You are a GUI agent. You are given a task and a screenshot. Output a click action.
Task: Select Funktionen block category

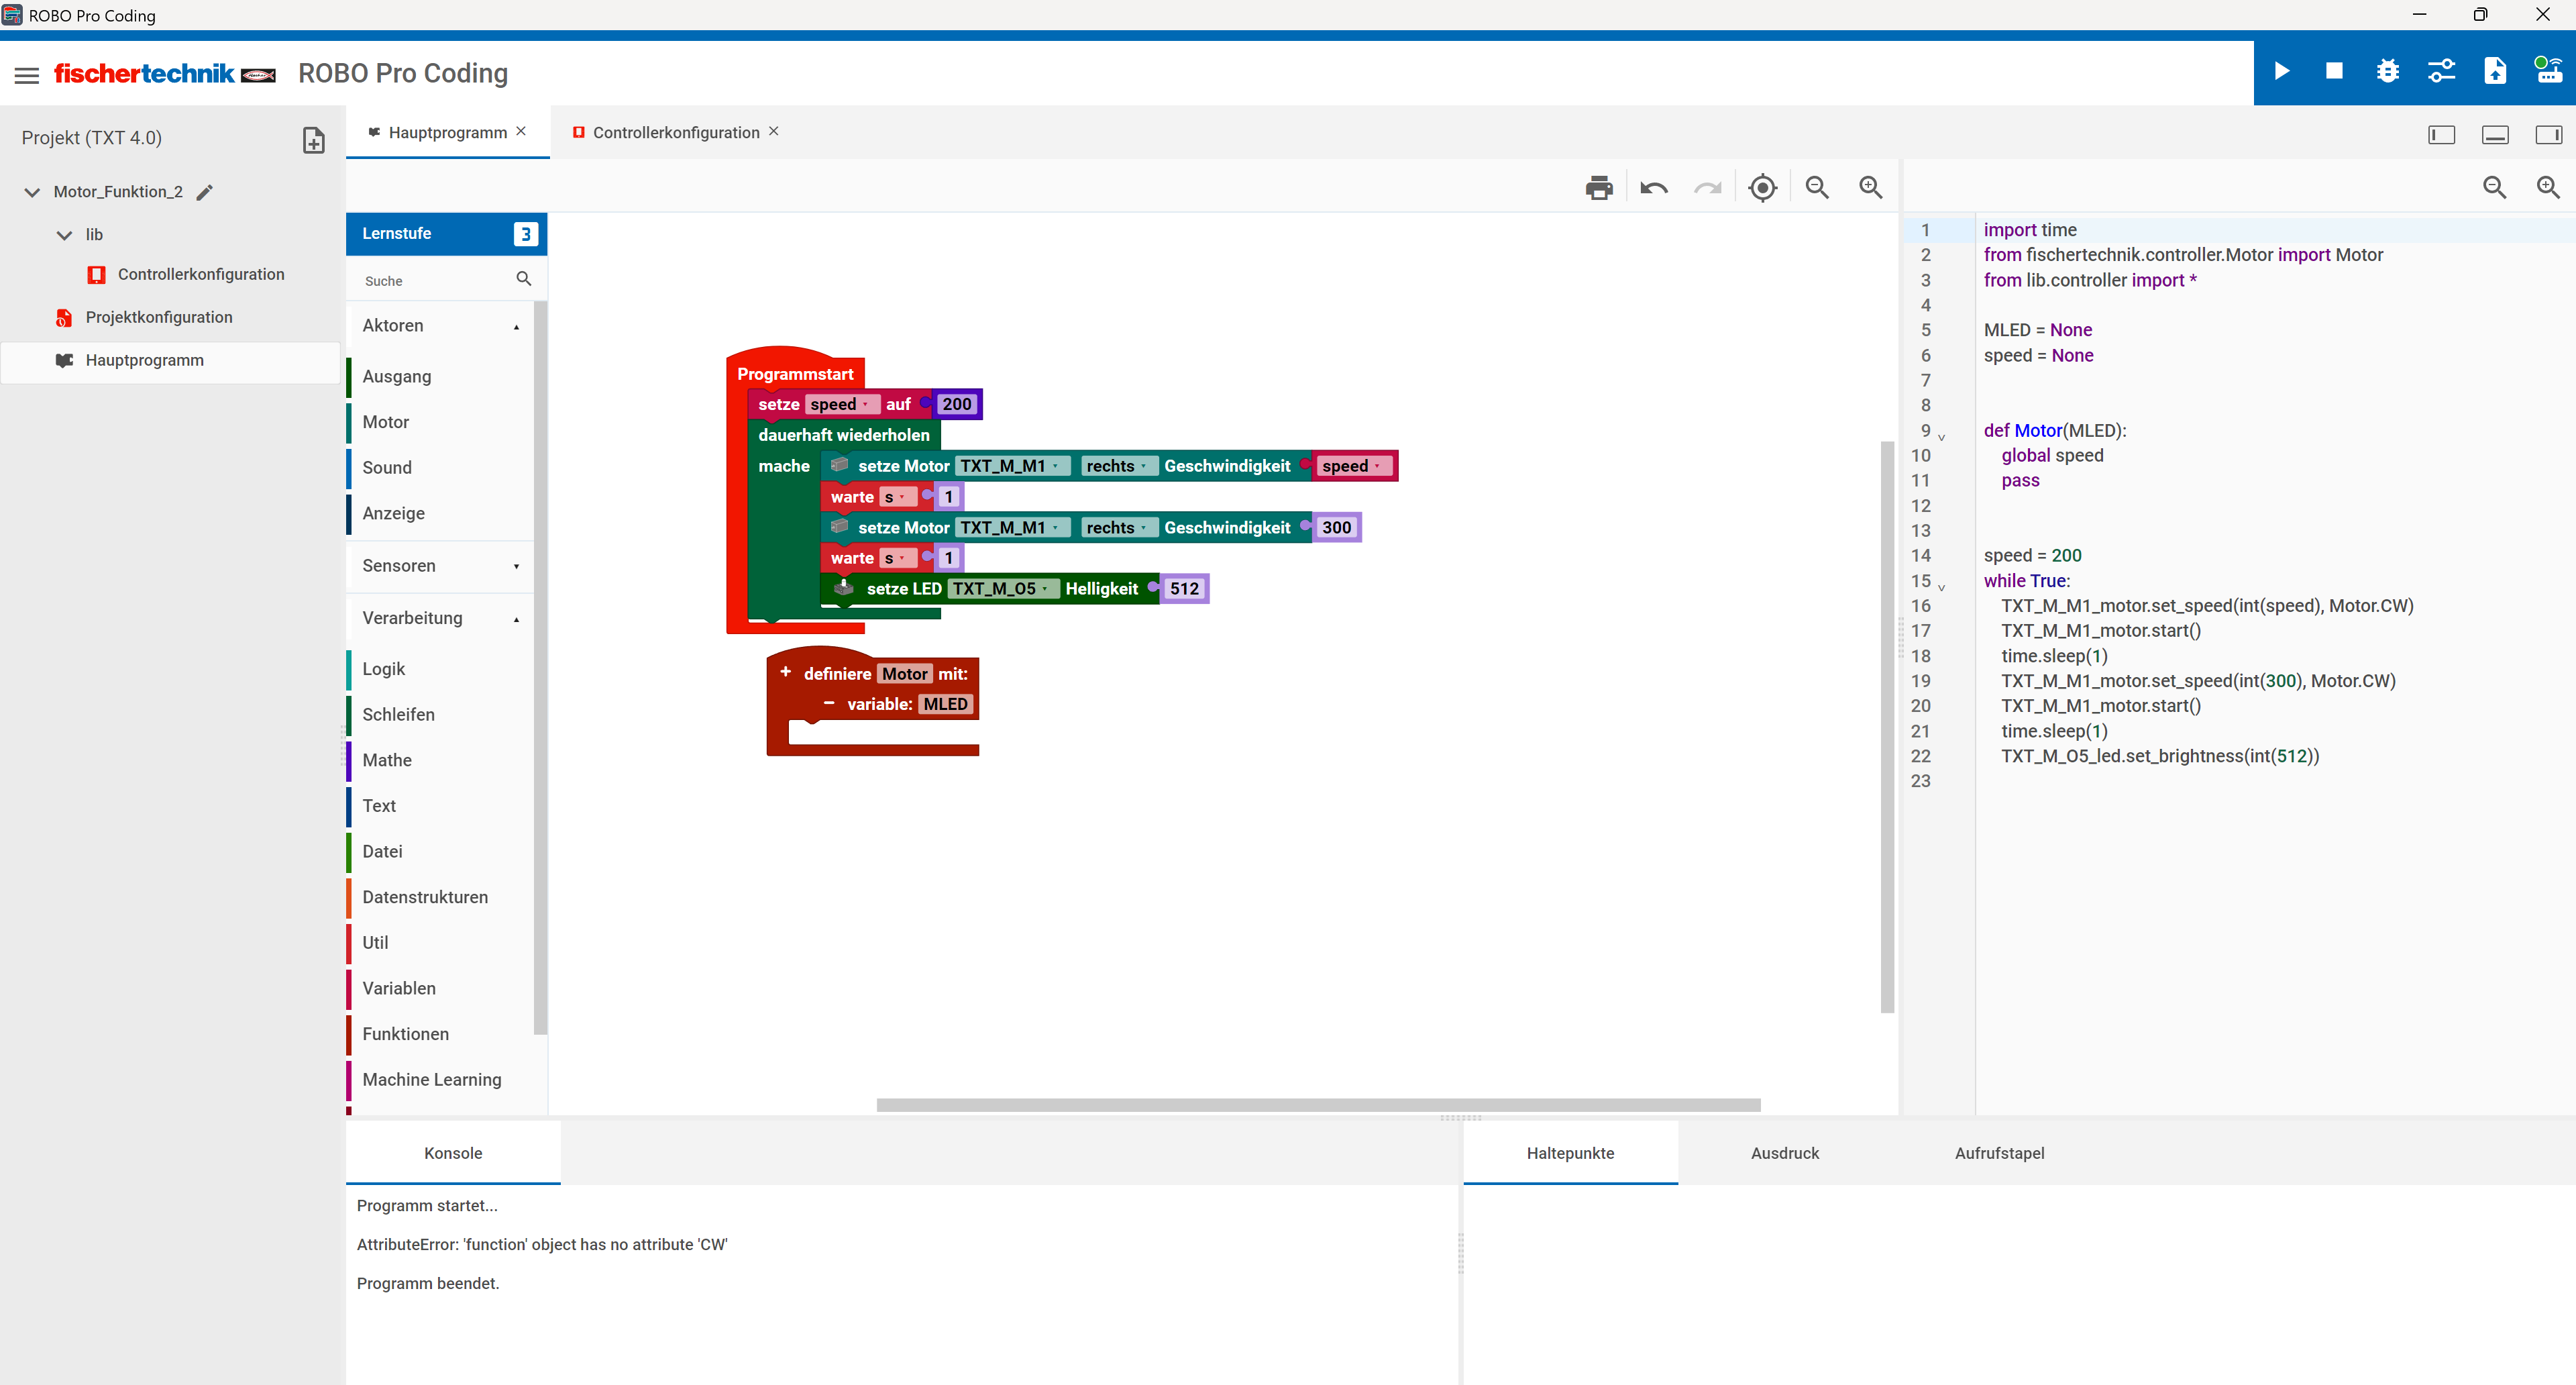[405, 1034]
